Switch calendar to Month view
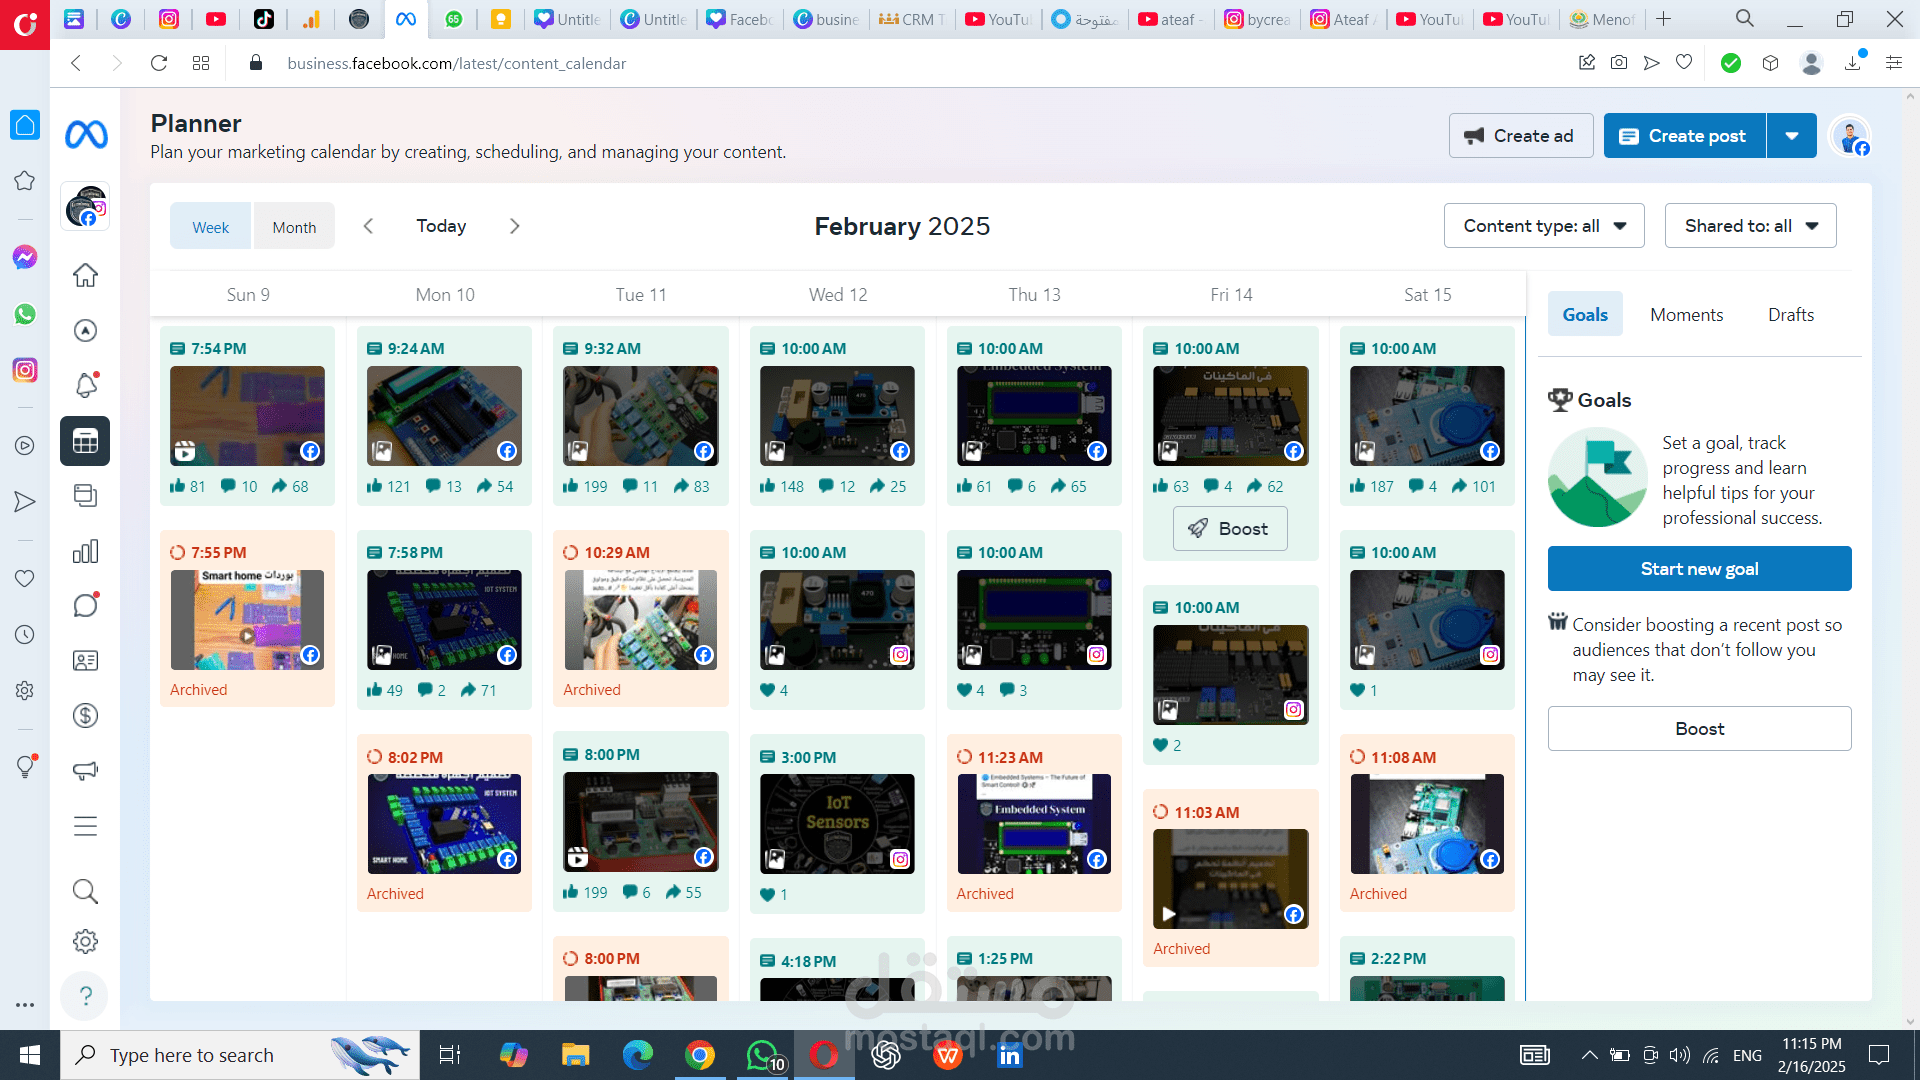 294,227
